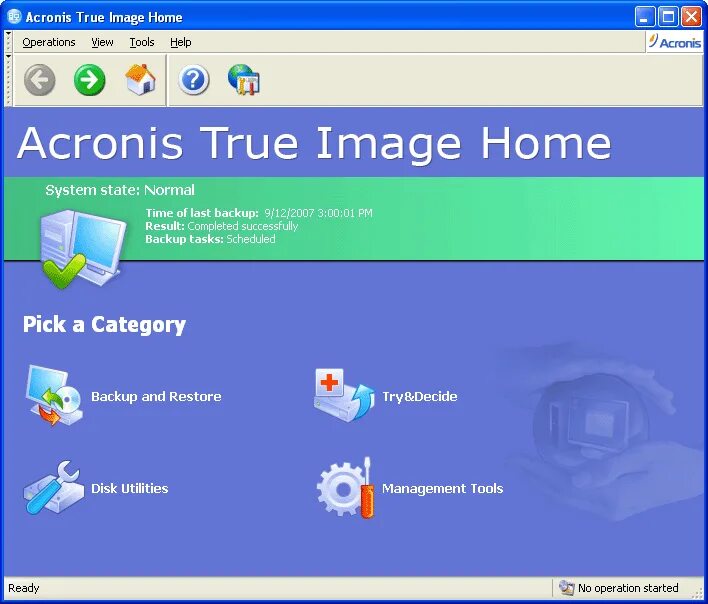Open the Tools menu
The width and height of the screenshot is (708, 604).
click(142, 42)
